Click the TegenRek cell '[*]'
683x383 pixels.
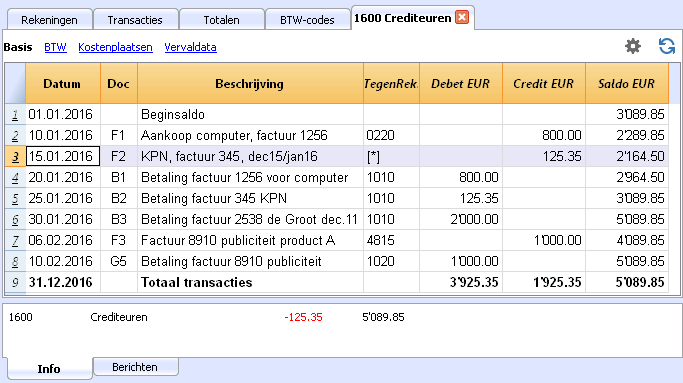[391, 156]
